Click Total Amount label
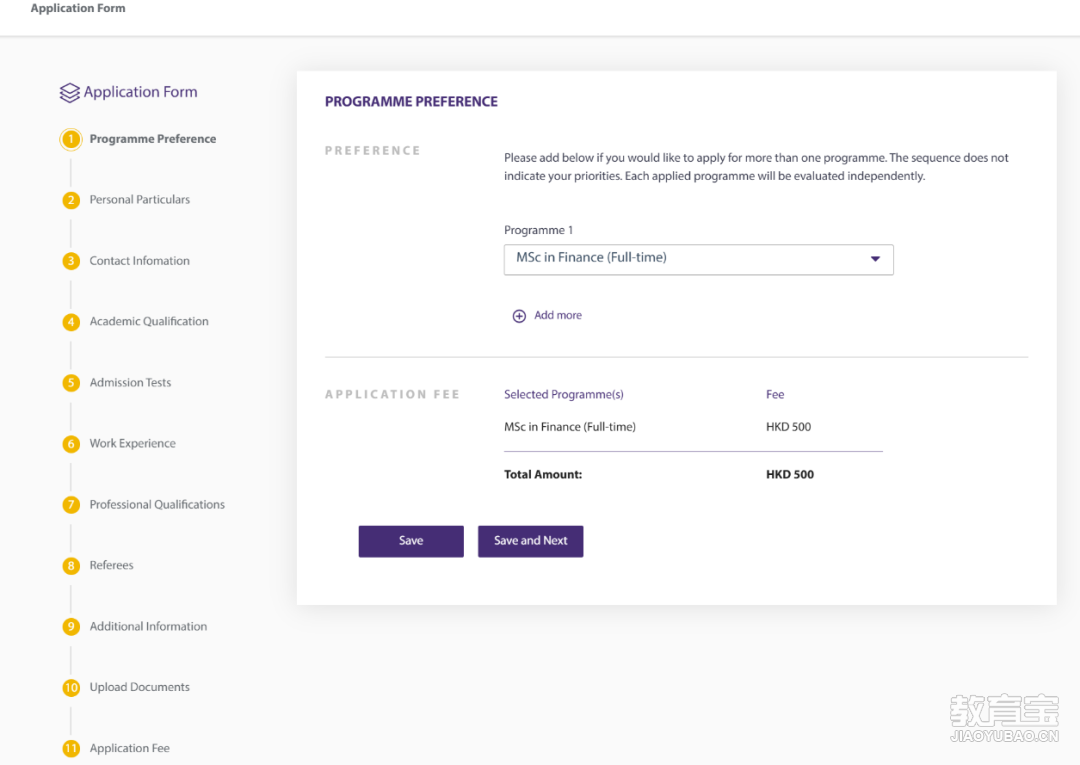The image size is (1080, 765). 543,474
